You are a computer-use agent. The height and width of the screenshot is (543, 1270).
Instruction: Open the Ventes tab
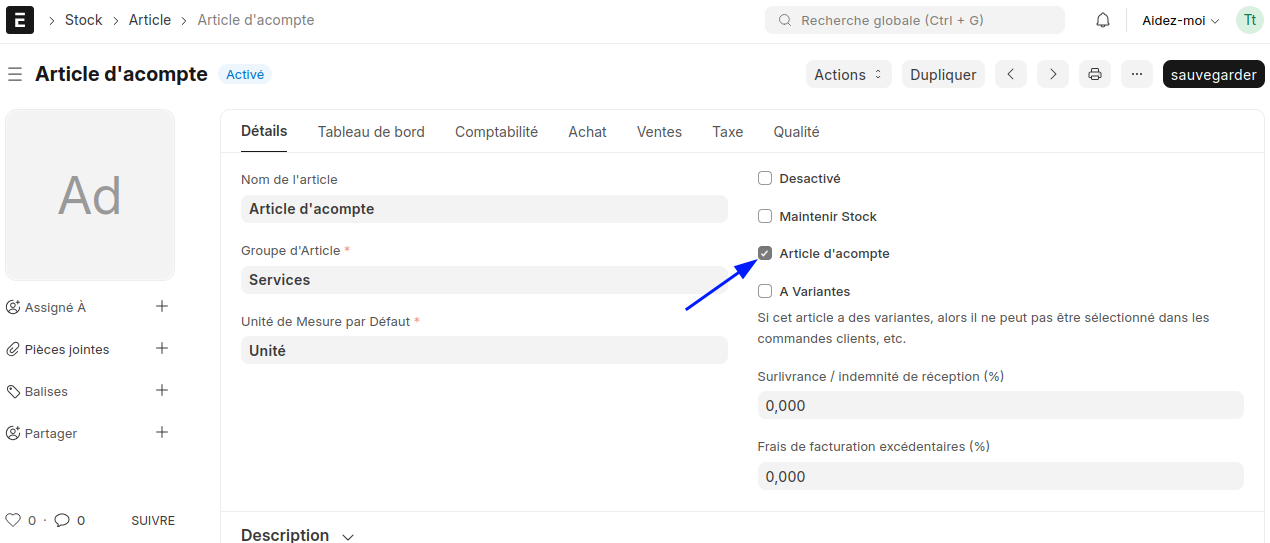pyautogui.click(x=659, y=132)
